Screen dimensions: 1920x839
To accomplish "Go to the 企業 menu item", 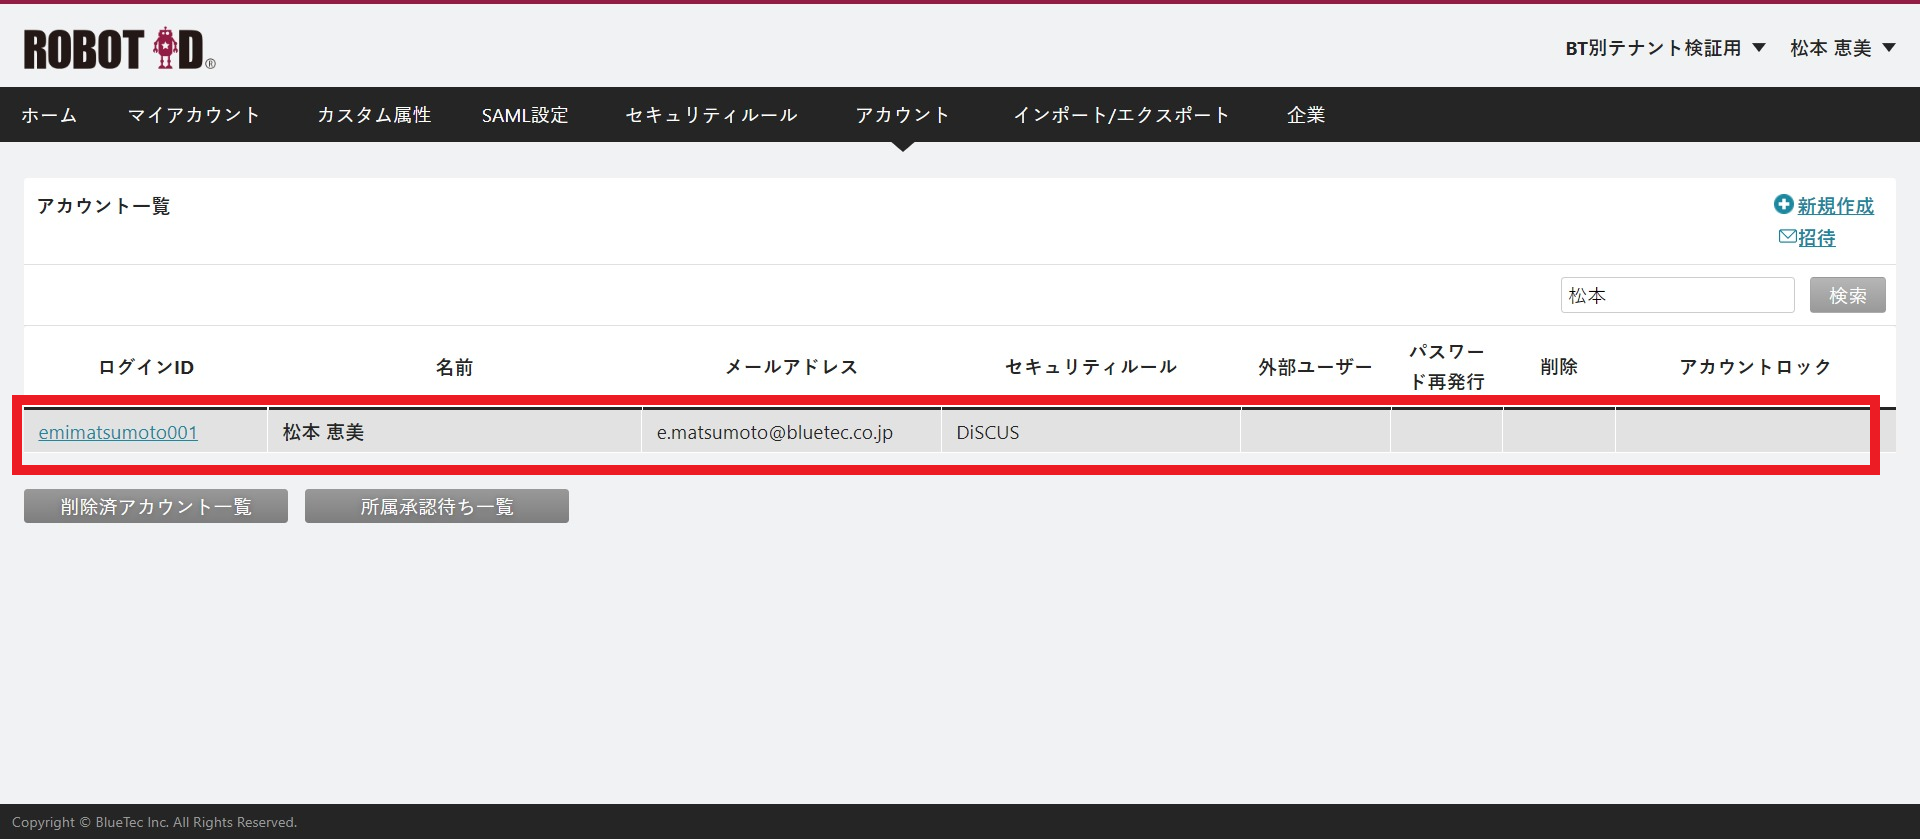I will pyautogui.click(x=1306, y=115).
